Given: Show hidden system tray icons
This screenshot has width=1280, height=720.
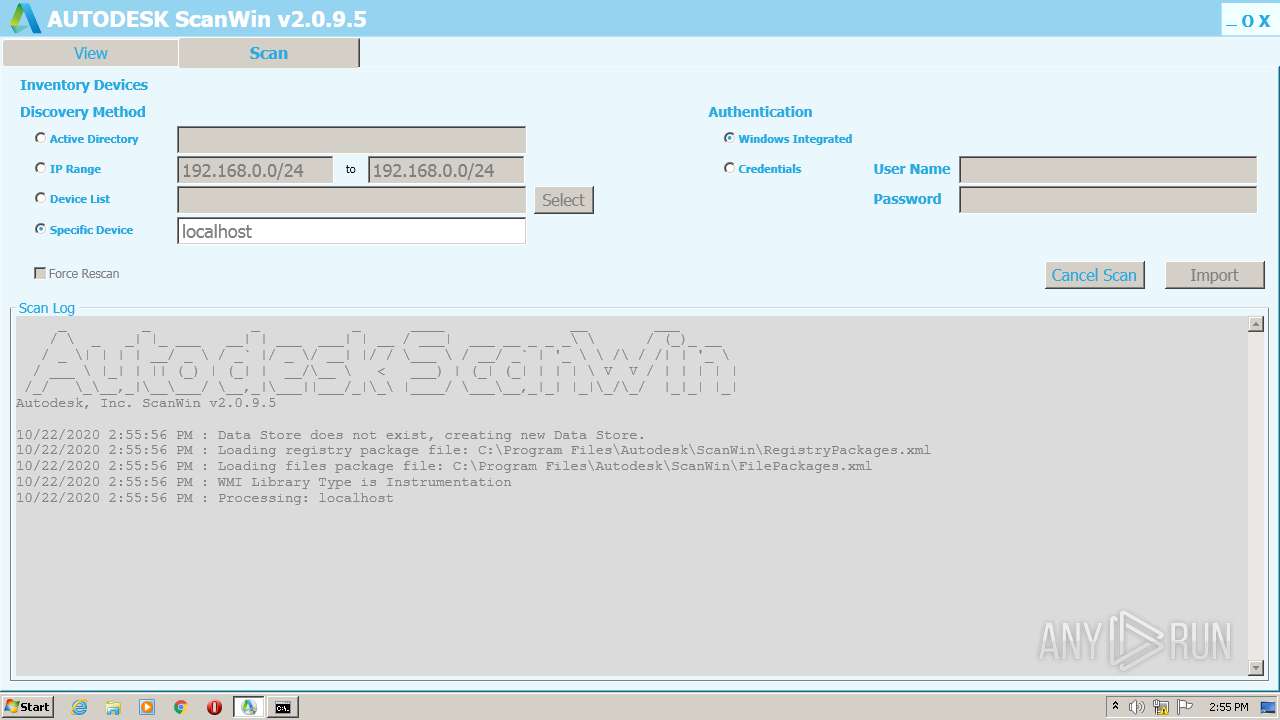Looking at the screenshot, I should (x=1115, y=707).
